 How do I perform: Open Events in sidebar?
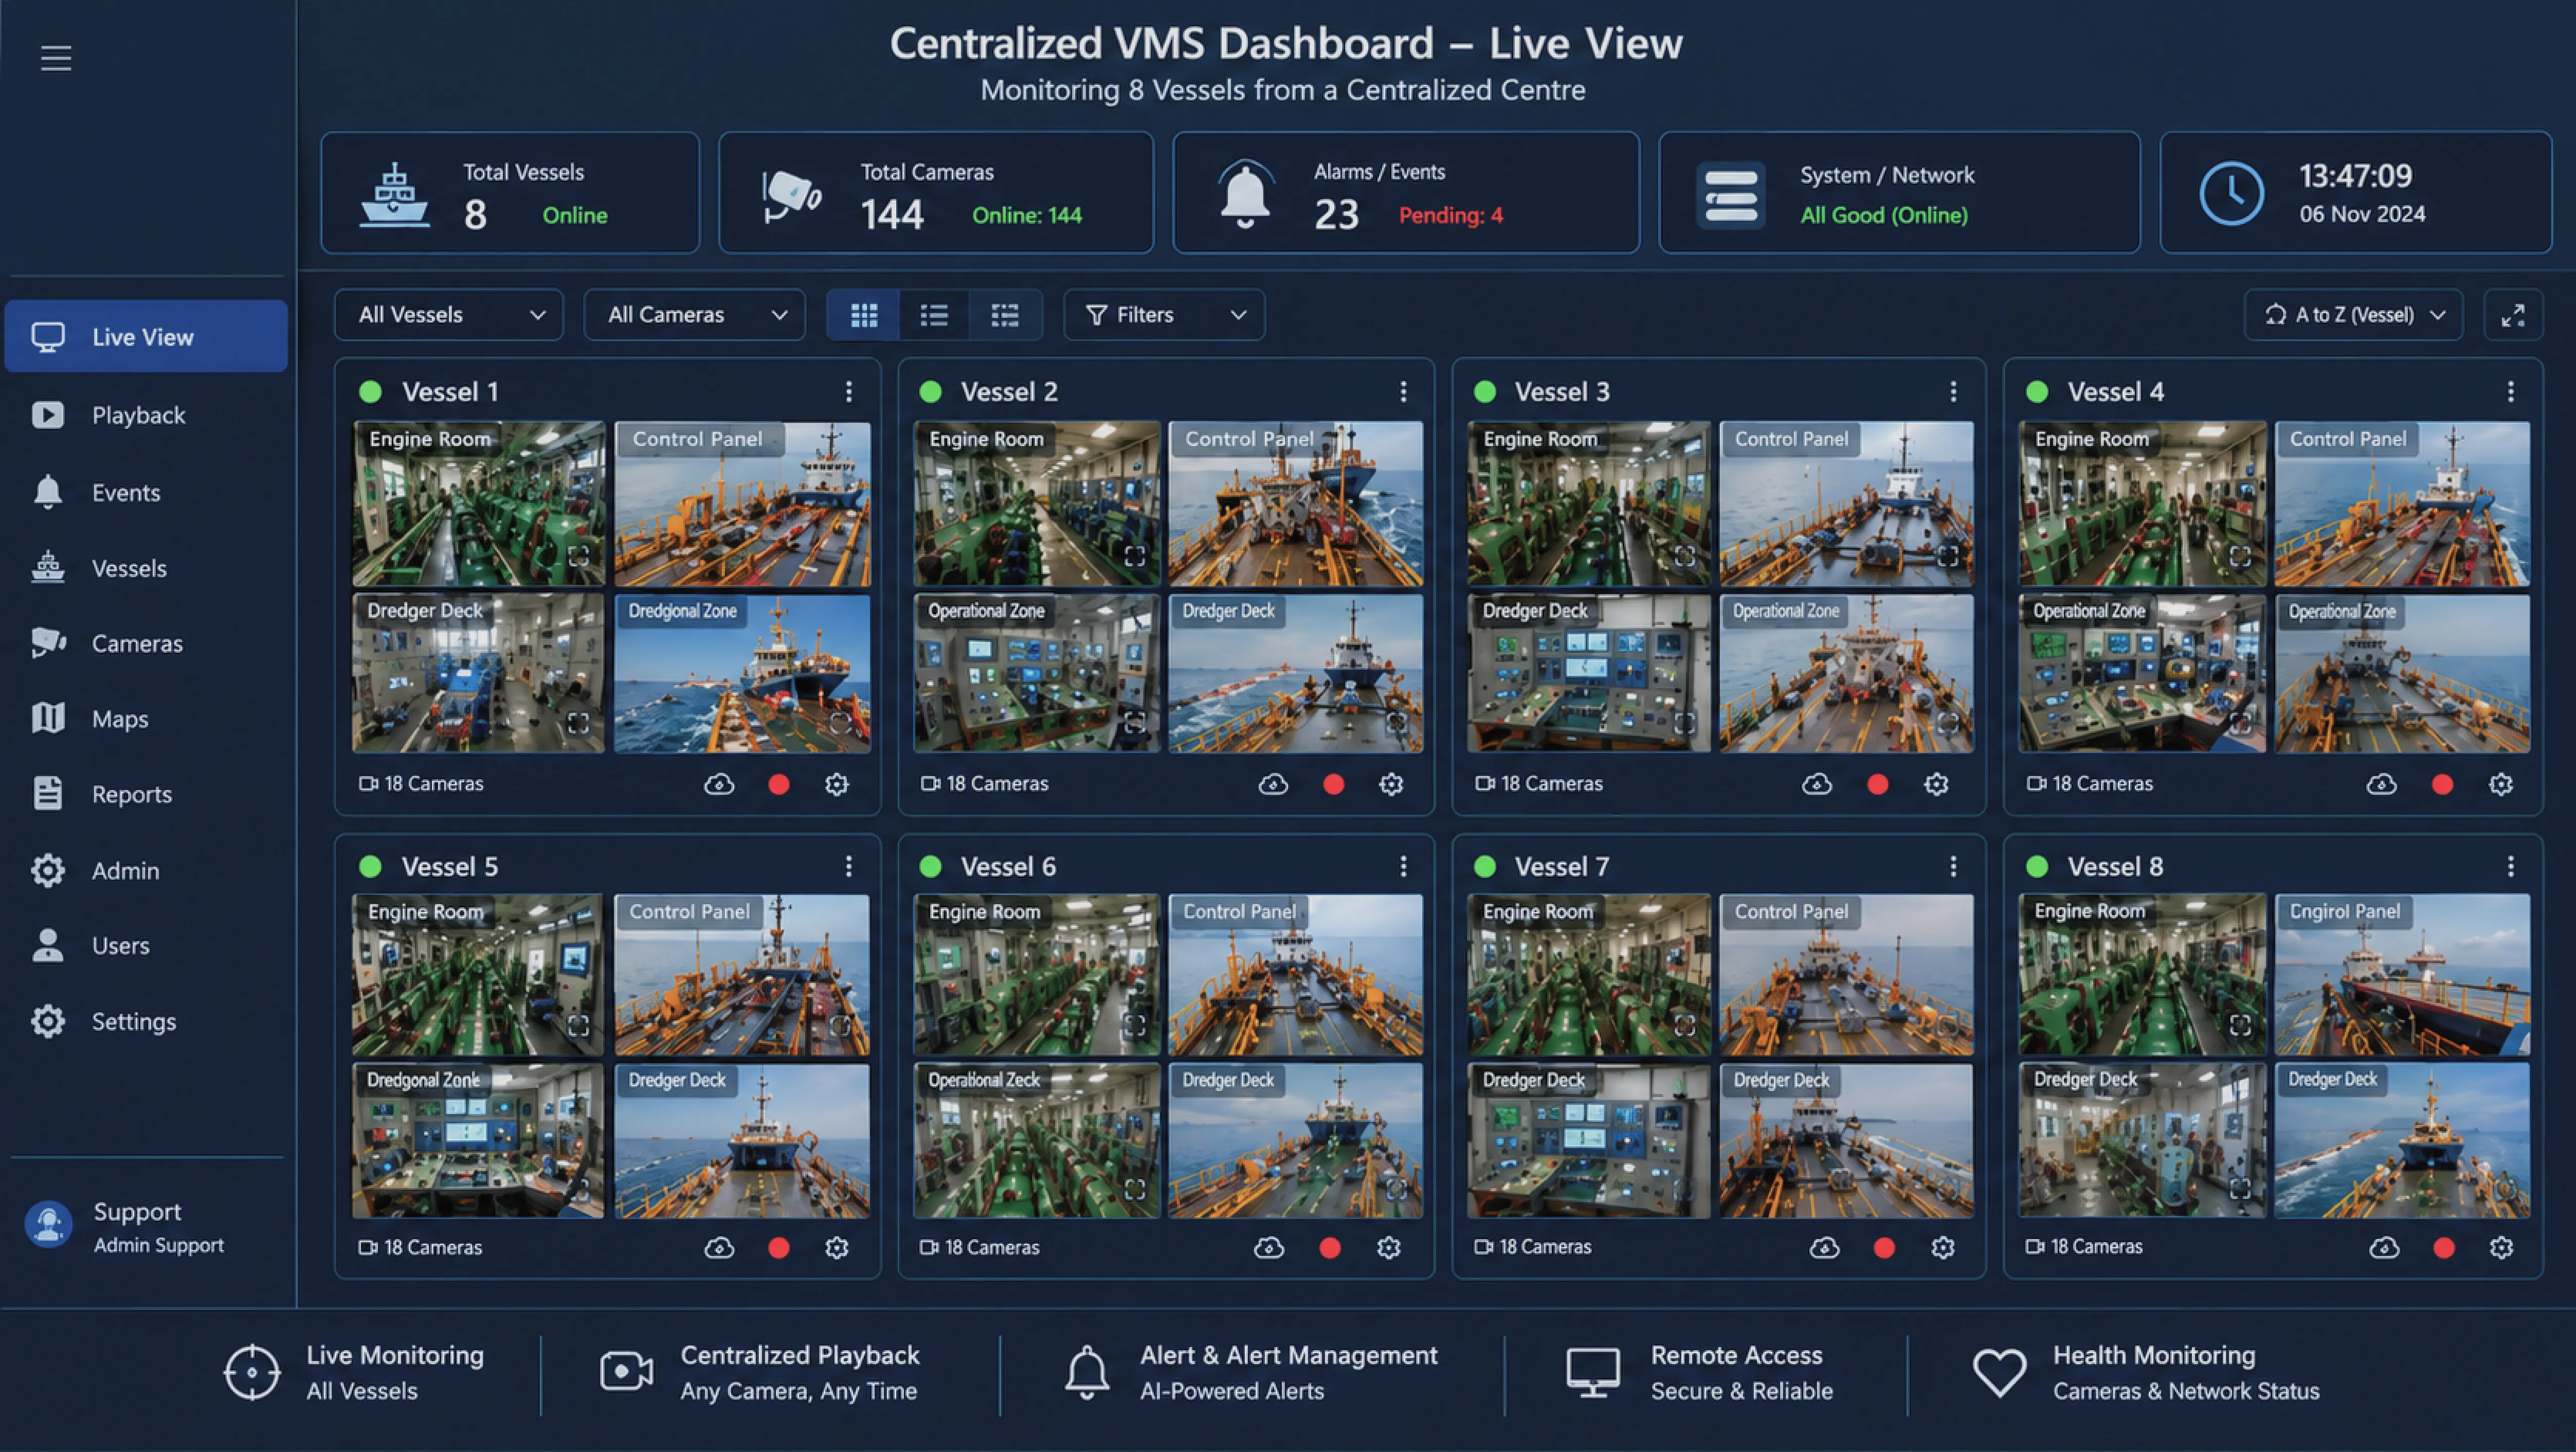click(146, 492)
